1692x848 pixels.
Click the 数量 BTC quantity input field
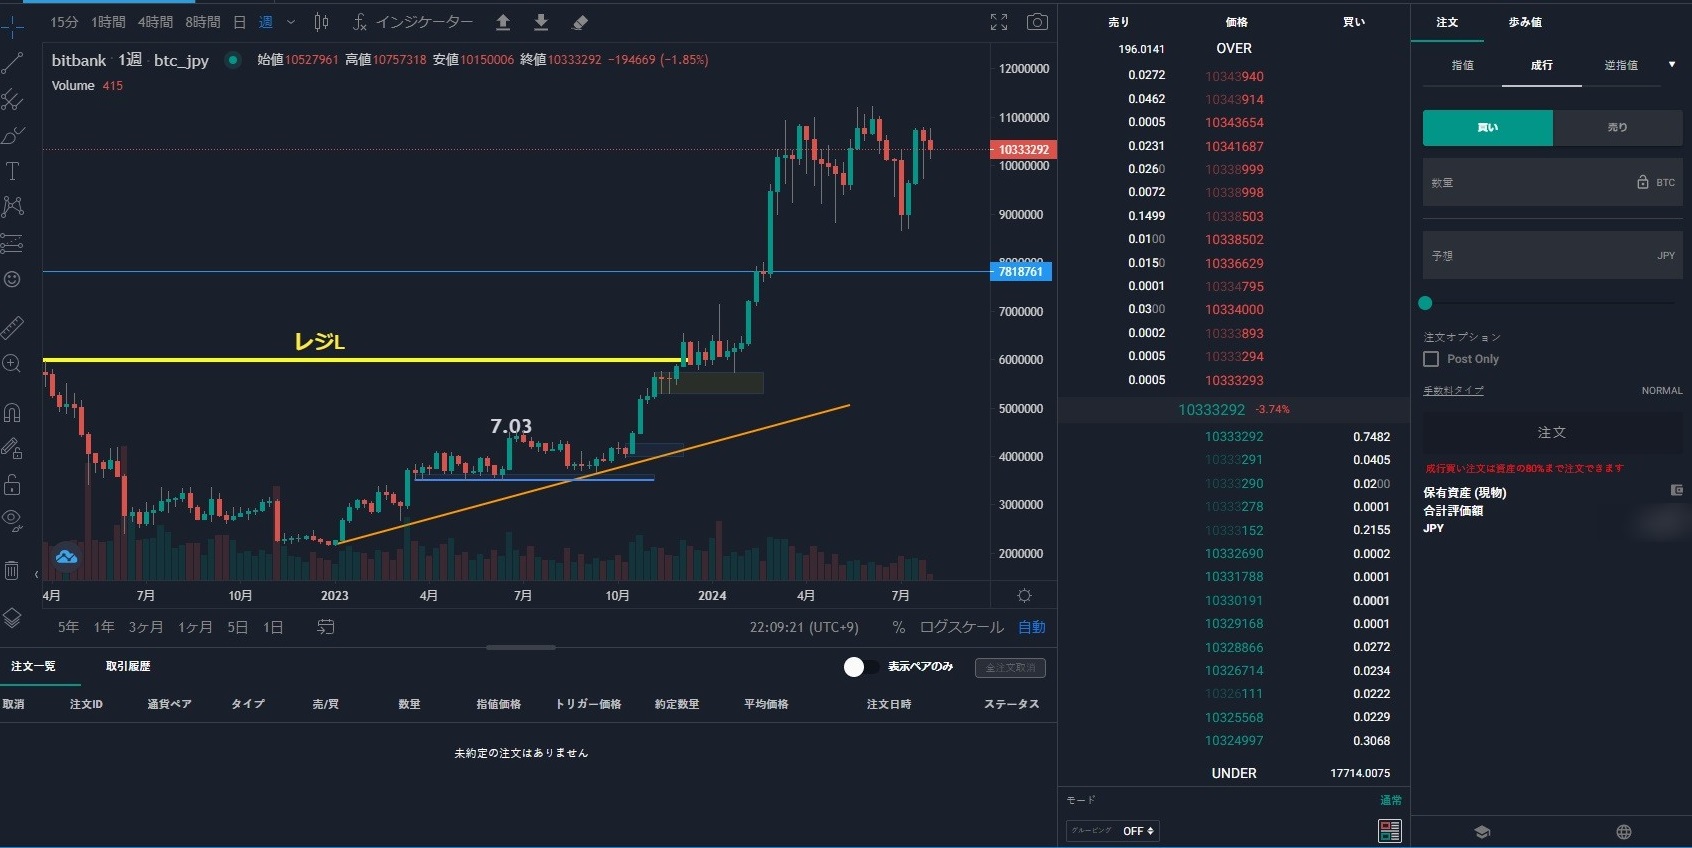1553,182
